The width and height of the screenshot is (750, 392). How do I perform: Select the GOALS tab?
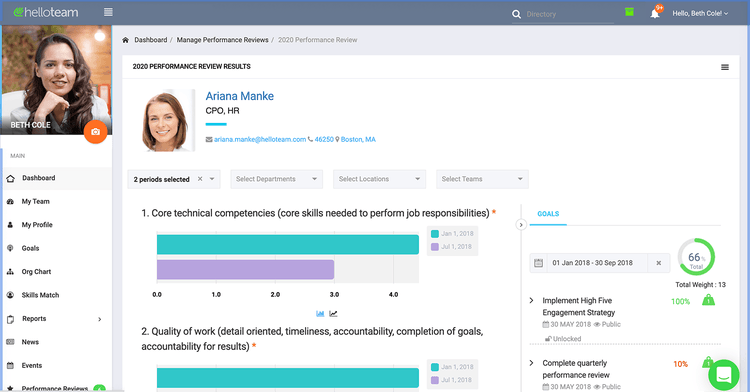click(548, 214)
